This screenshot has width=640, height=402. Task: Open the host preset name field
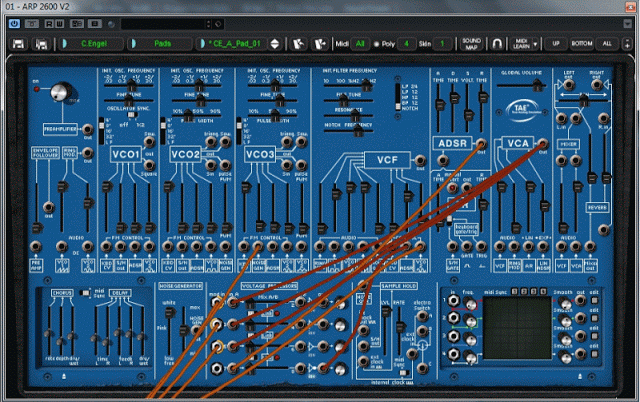[x=164, y=24]
